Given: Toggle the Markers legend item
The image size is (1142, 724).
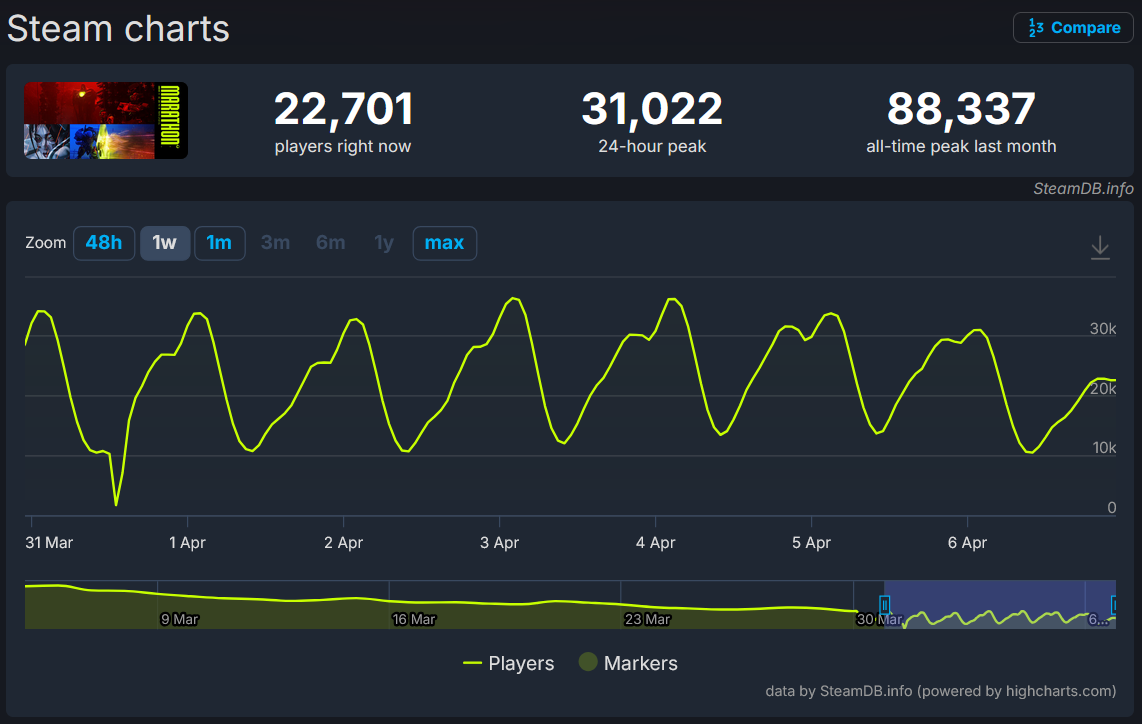Looking at the screenshot, I should click(628, 663).
